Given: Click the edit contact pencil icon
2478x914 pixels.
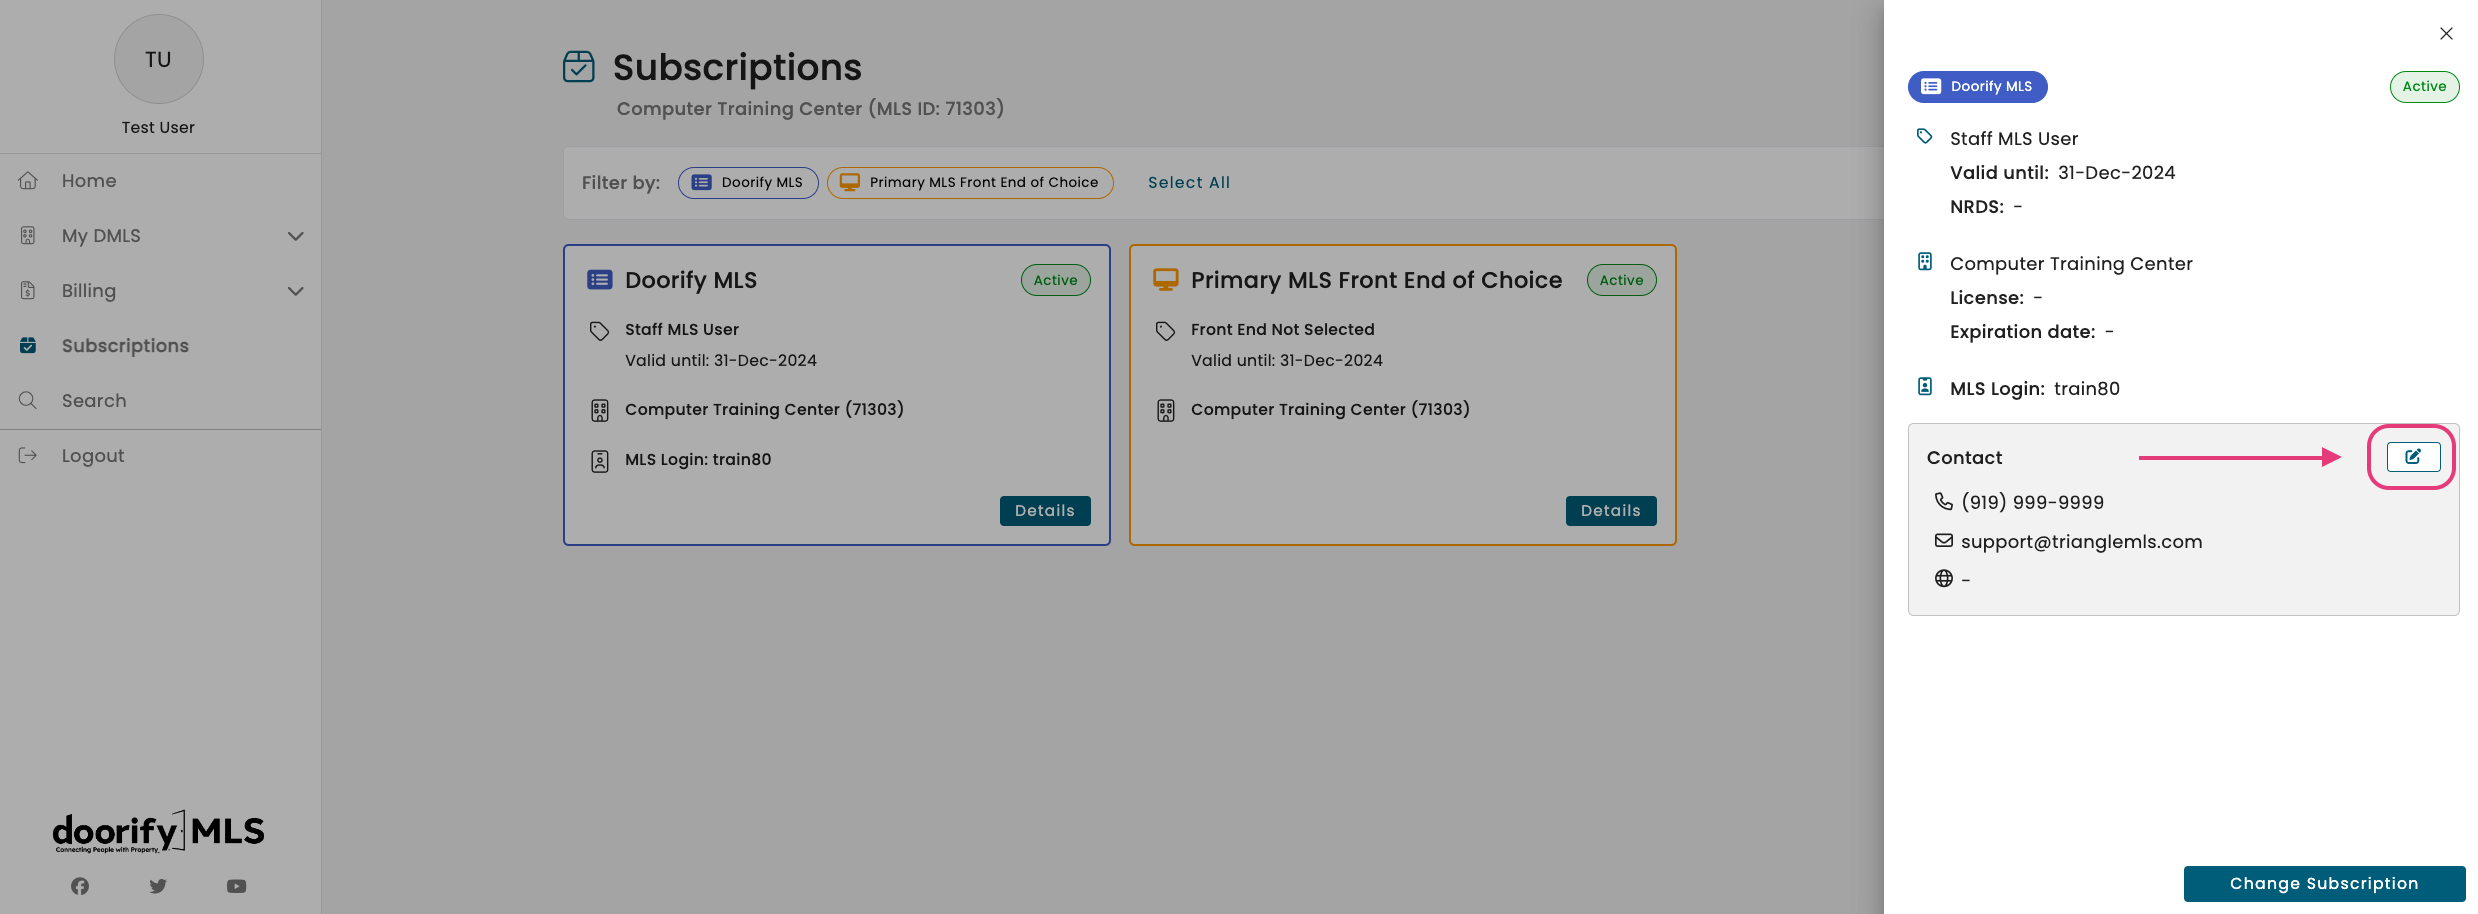Looking at the screenshot, I should (x=2413, y=457).
